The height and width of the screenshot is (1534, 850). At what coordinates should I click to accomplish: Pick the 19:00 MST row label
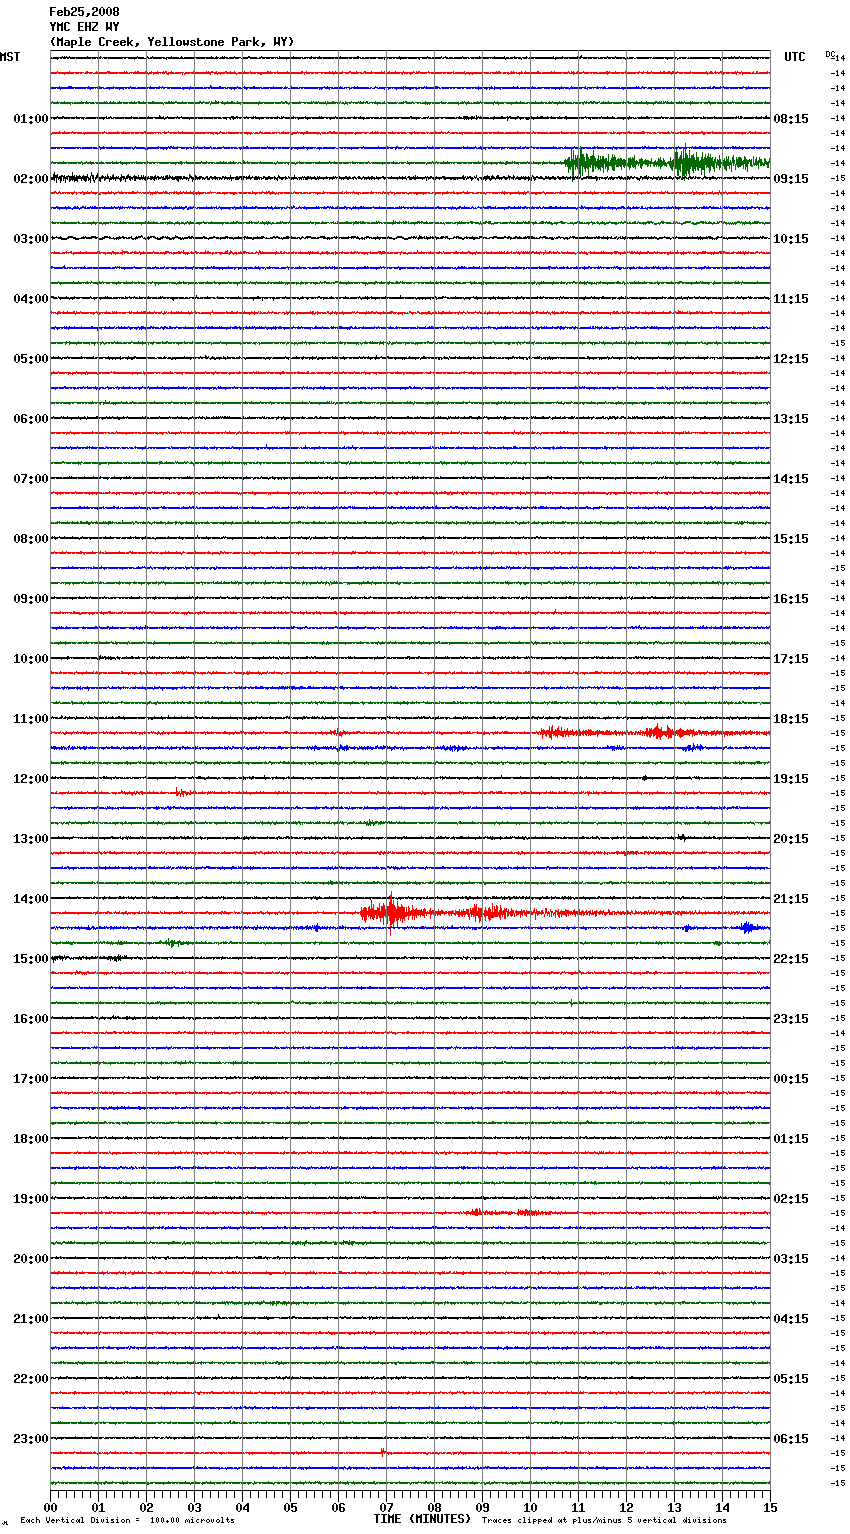(x=31, y=1199)
